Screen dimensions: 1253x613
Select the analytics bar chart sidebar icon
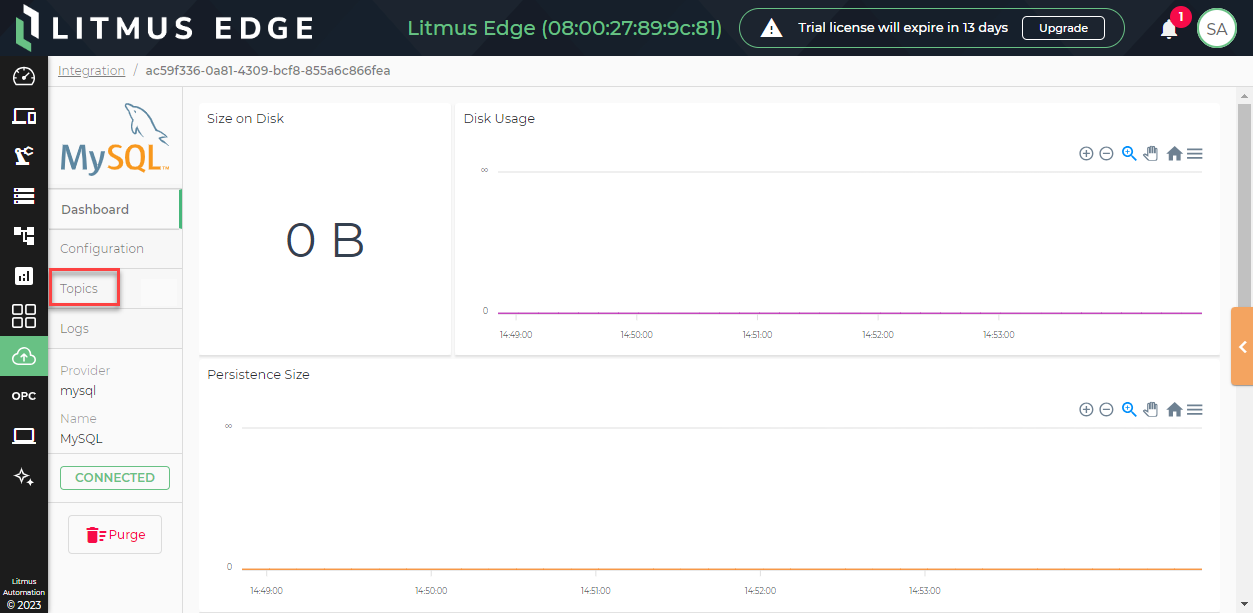(x=24, y=276)
